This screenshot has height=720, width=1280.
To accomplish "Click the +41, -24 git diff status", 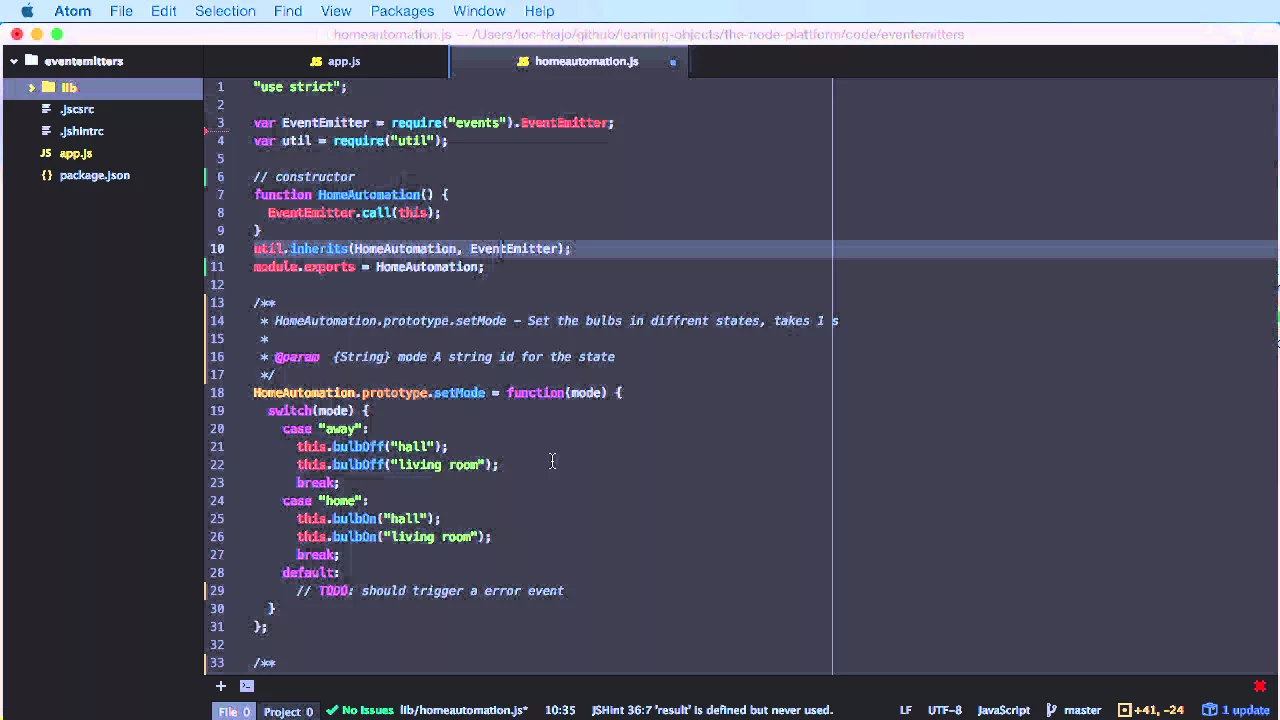I will (x=1151, y=710).
